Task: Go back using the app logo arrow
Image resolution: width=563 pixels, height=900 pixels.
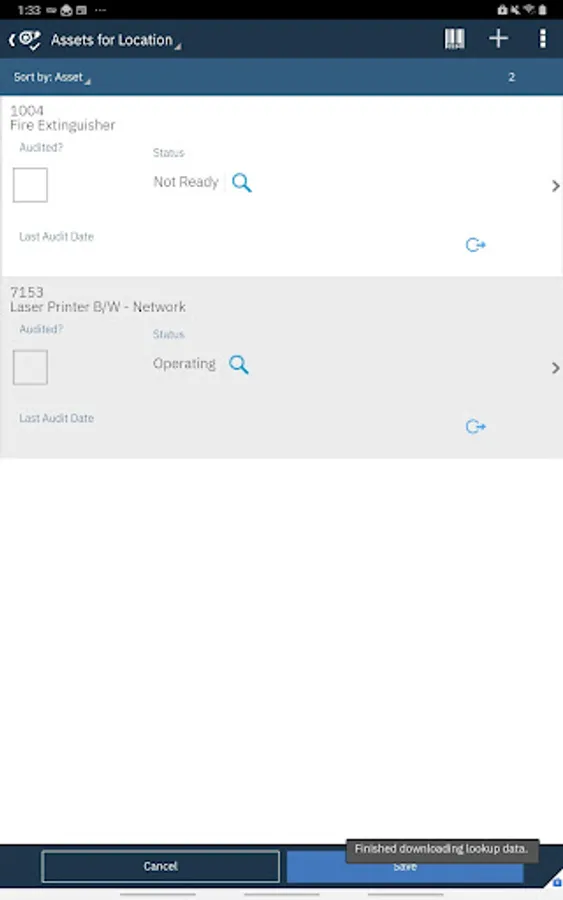Action: click(24, 40)
